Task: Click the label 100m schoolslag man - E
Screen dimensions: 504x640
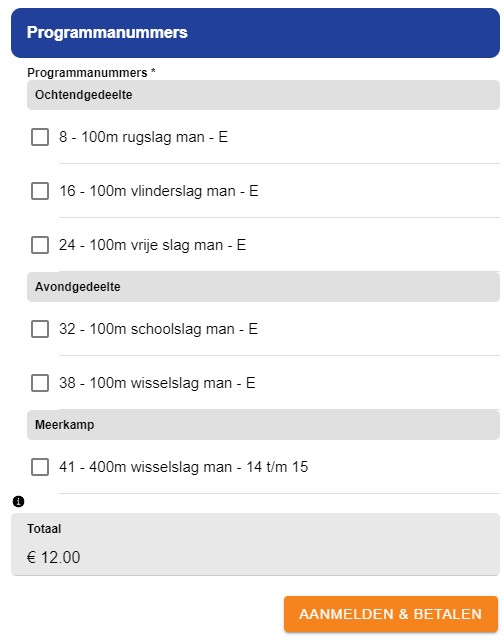Action: pos(173,329)
